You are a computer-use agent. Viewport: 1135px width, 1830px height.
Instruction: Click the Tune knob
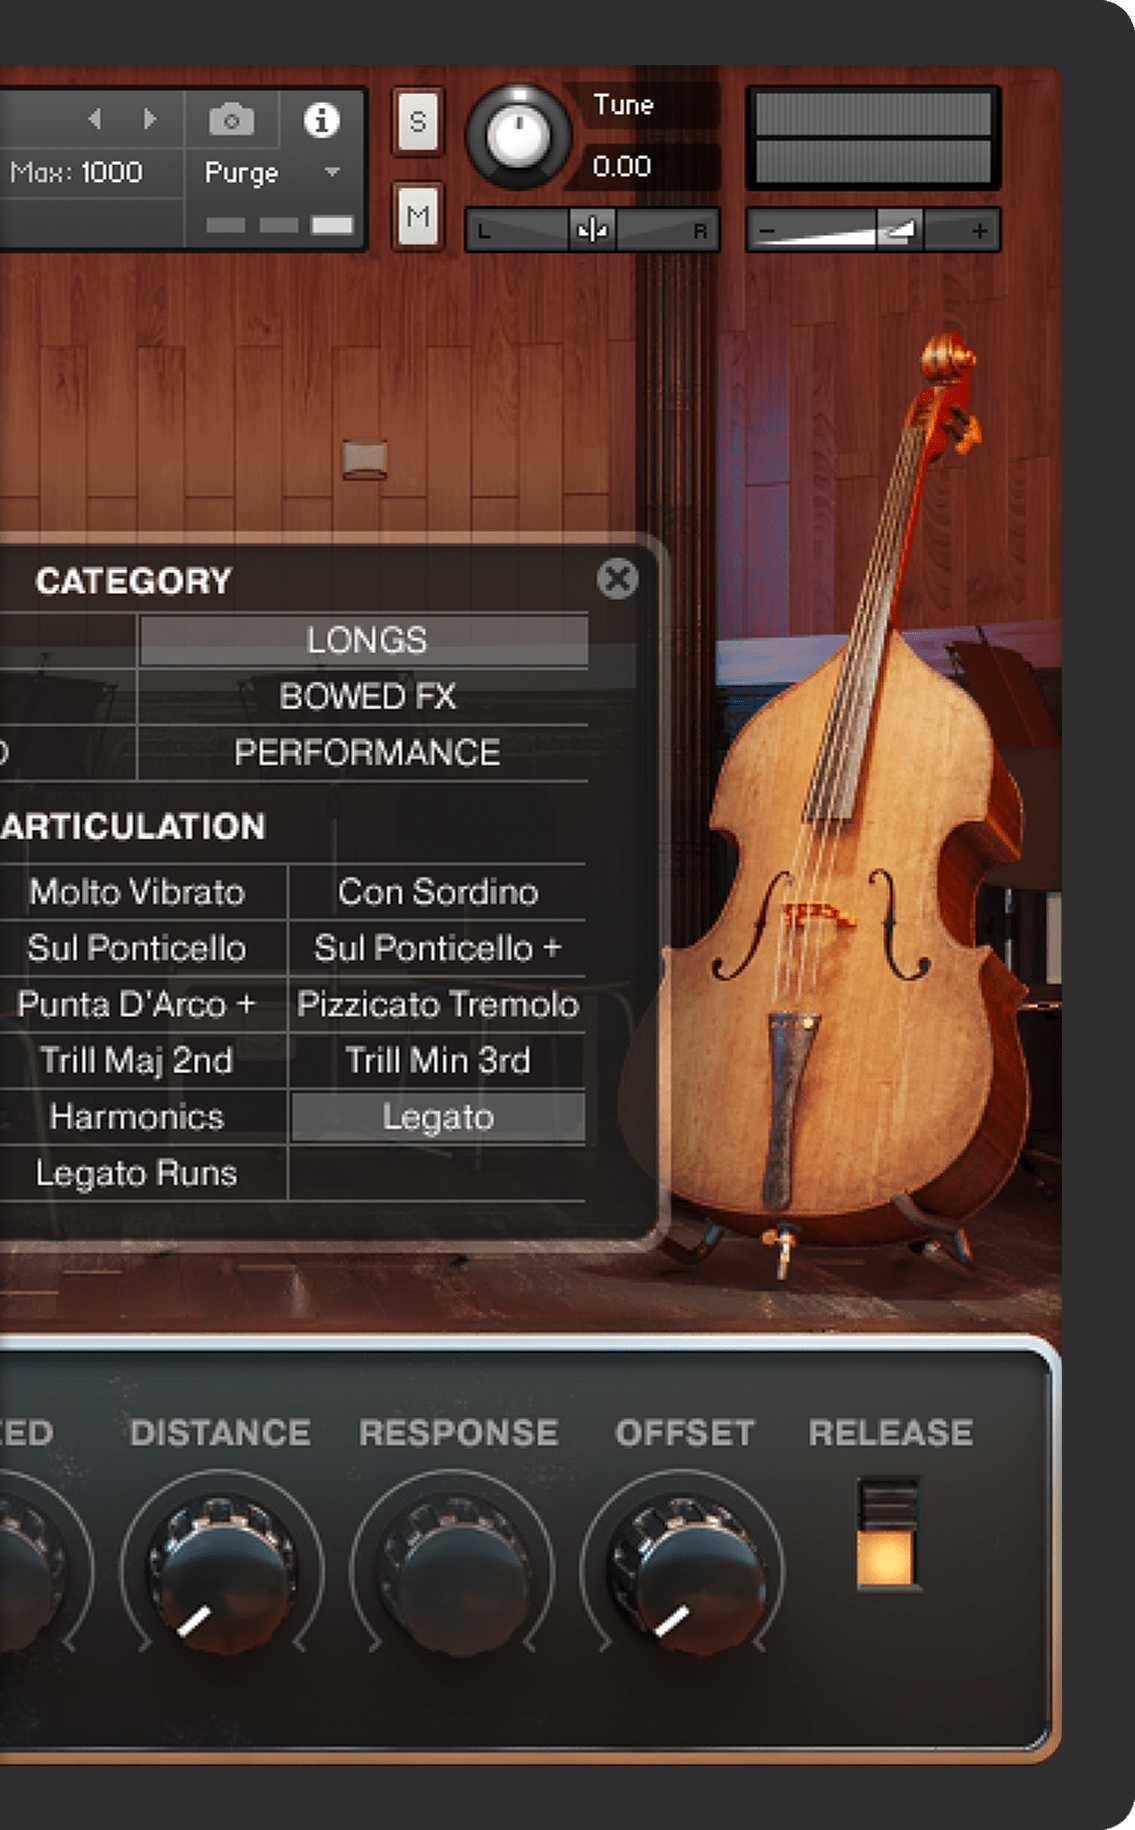coord(518,137)
